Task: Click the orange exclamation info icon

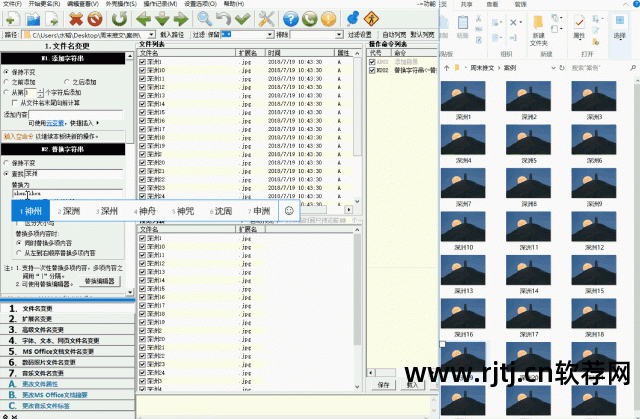Action: (329, 19)
